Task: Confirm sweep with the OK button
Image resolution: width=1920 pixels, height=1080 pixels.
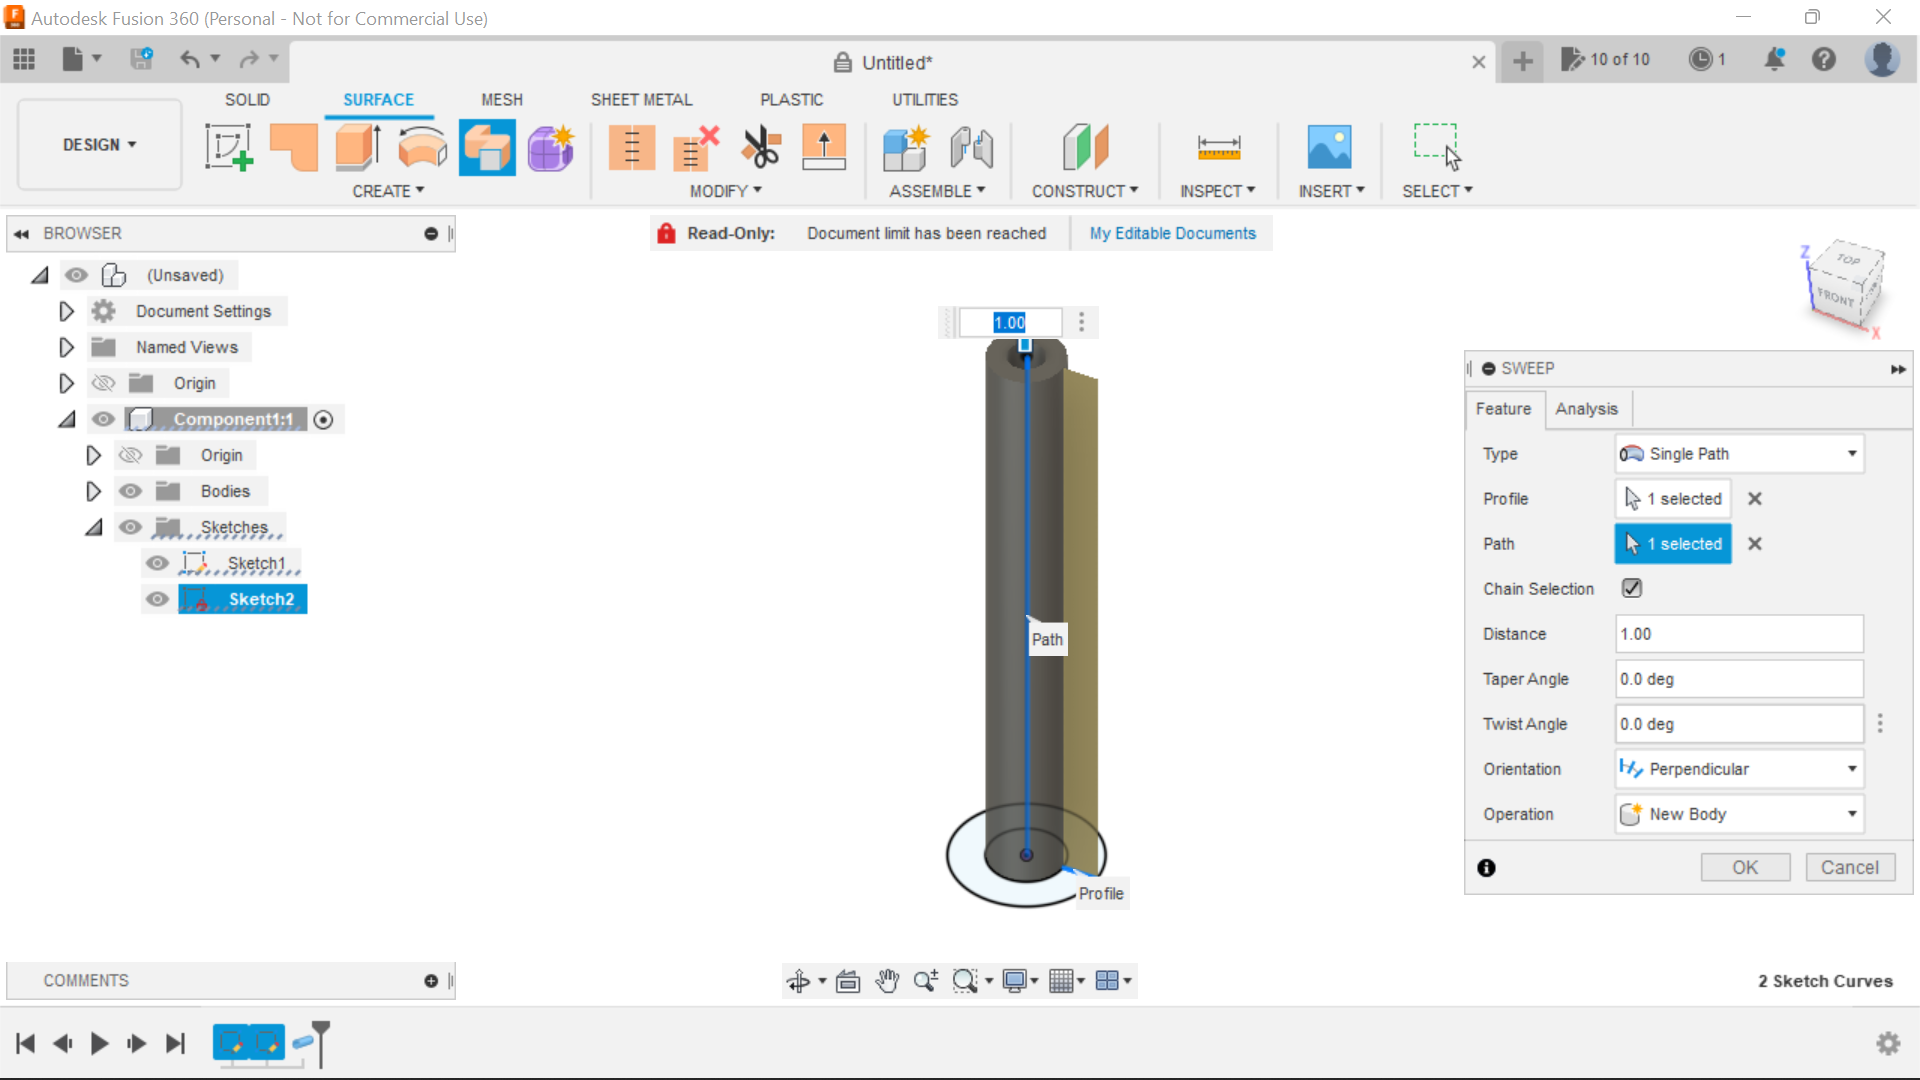Action: [1744, 867]
